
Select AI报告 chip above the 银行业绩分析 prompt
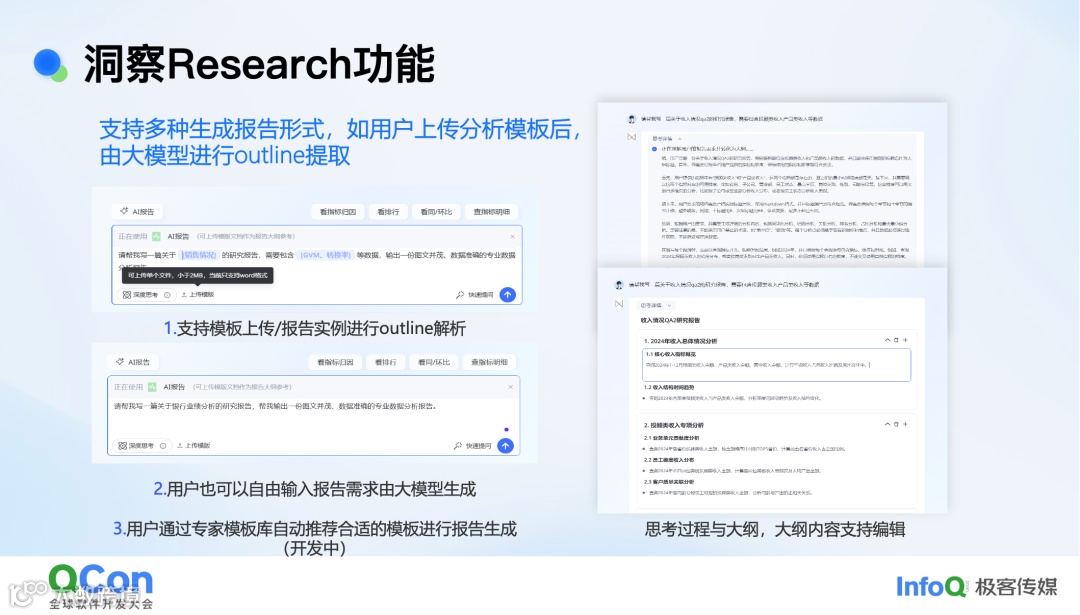(134, 362)
